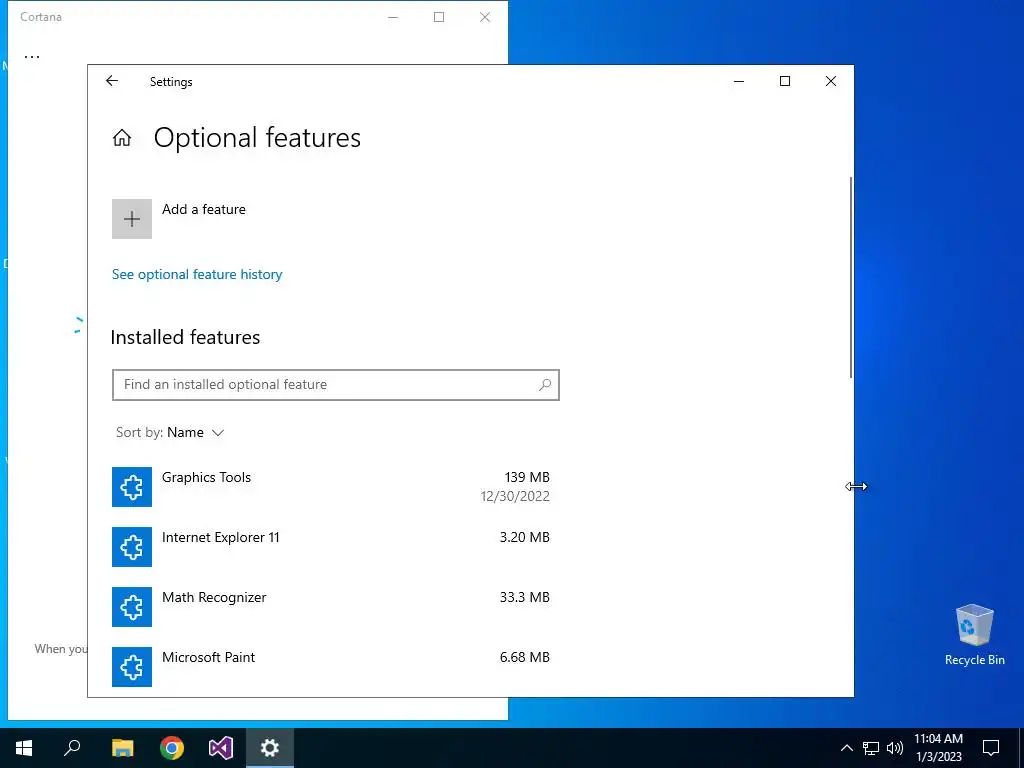Image resolution: width=1024 pixels, height=768 pixels.
Task: Open the Recycle Bin desktop icon
Action: [974, 635]
